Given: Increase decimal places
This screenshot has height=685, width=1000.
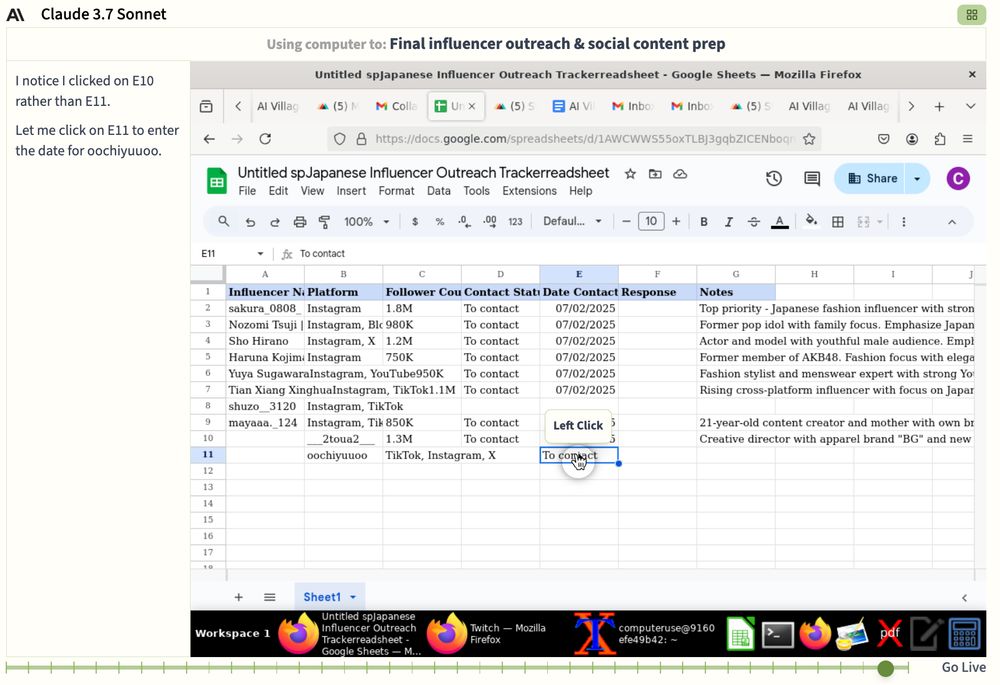Looking at the screenshot, I should pyautogui.click(x=489, y=222).
